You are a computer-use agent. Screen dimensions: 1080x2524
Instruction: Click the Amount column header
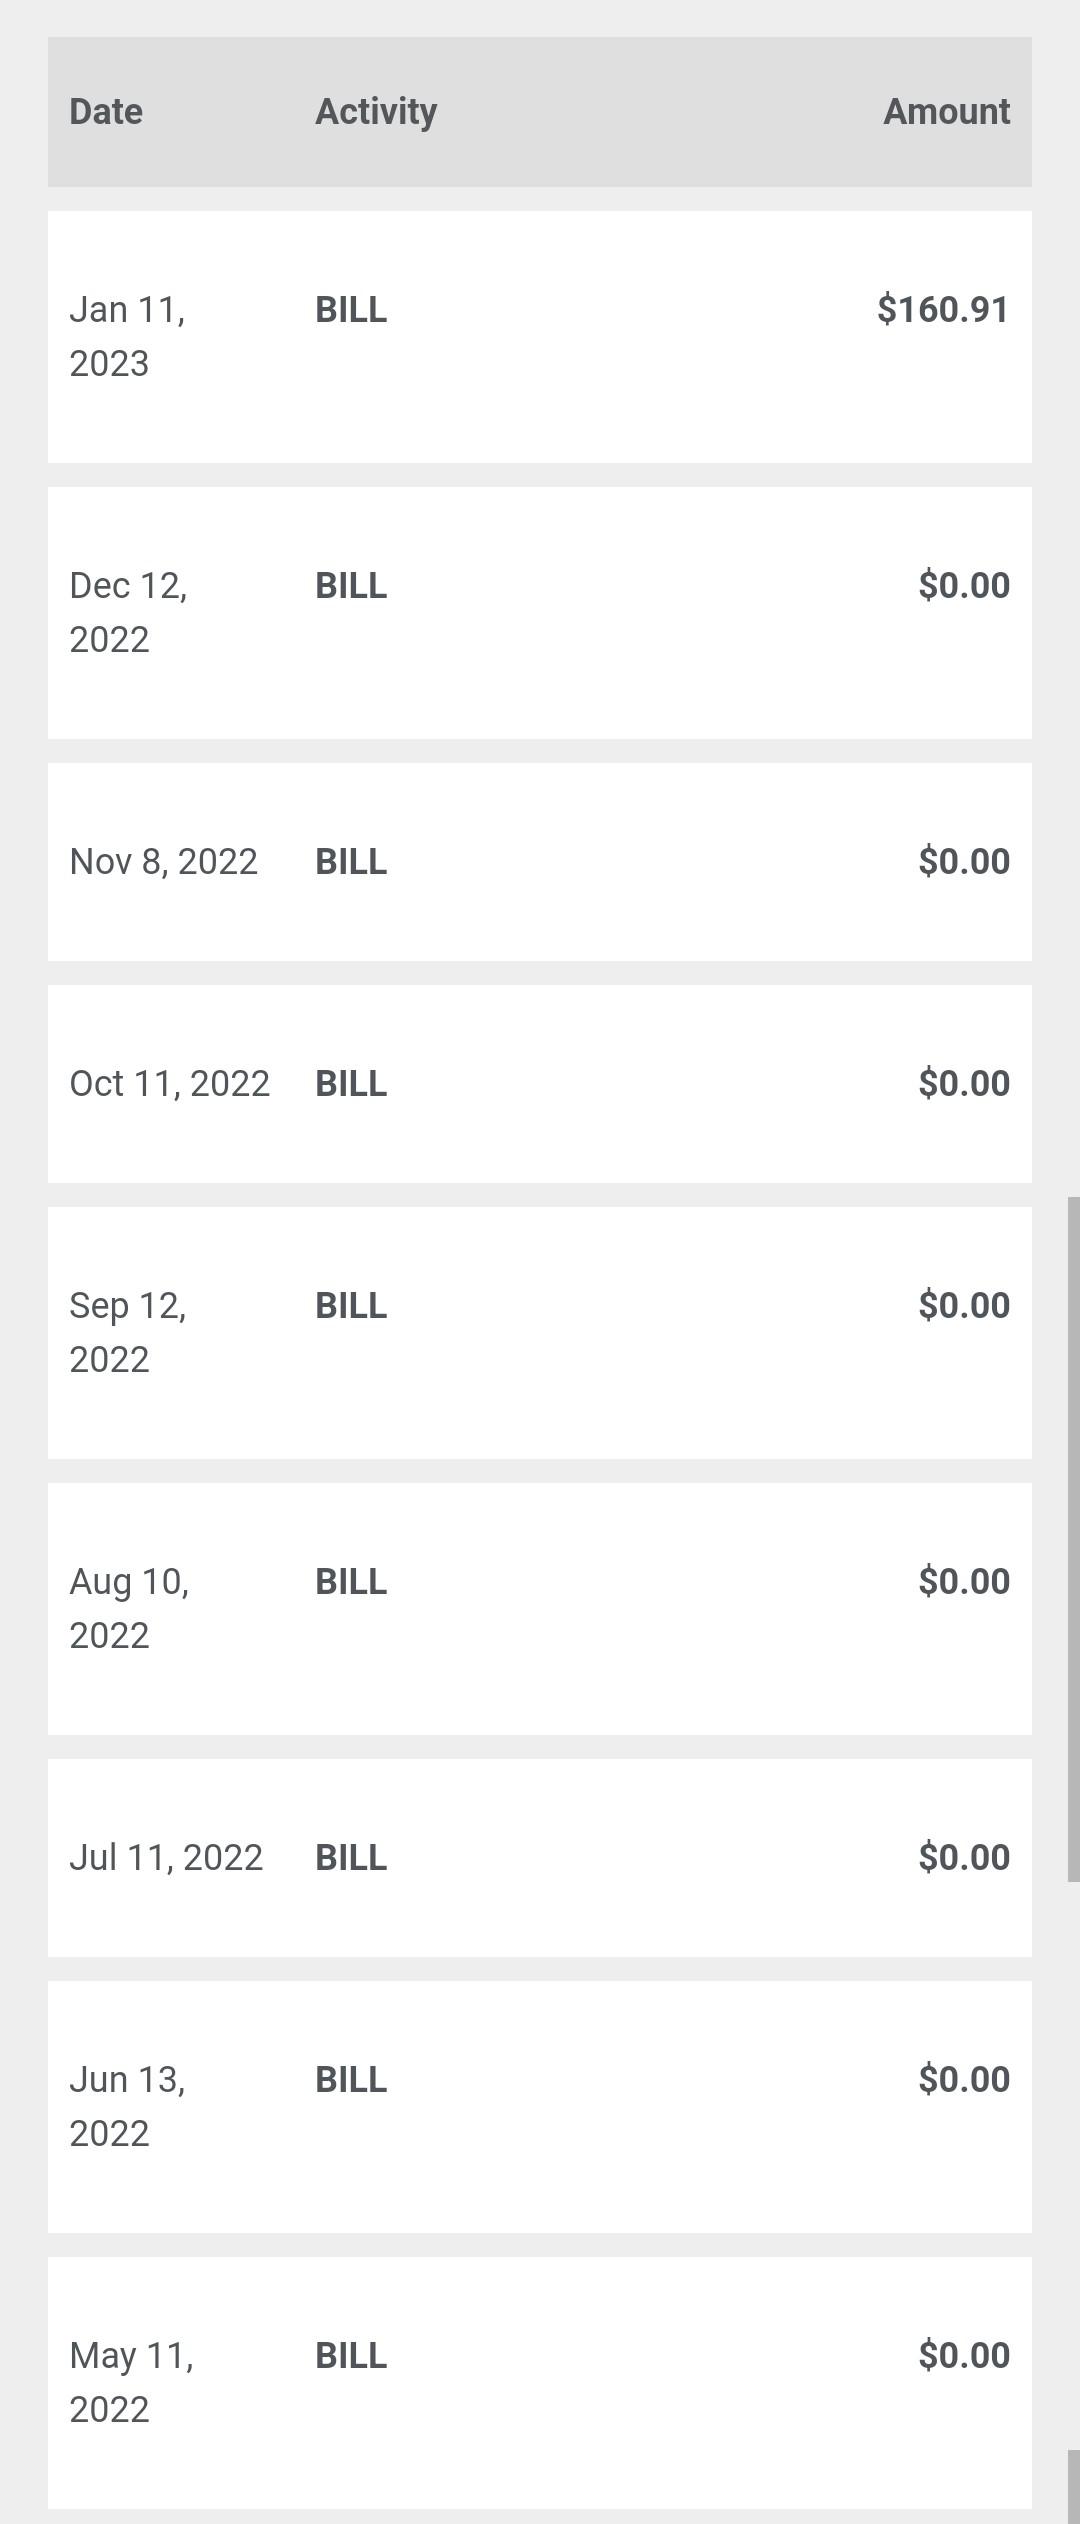(946, 112)
